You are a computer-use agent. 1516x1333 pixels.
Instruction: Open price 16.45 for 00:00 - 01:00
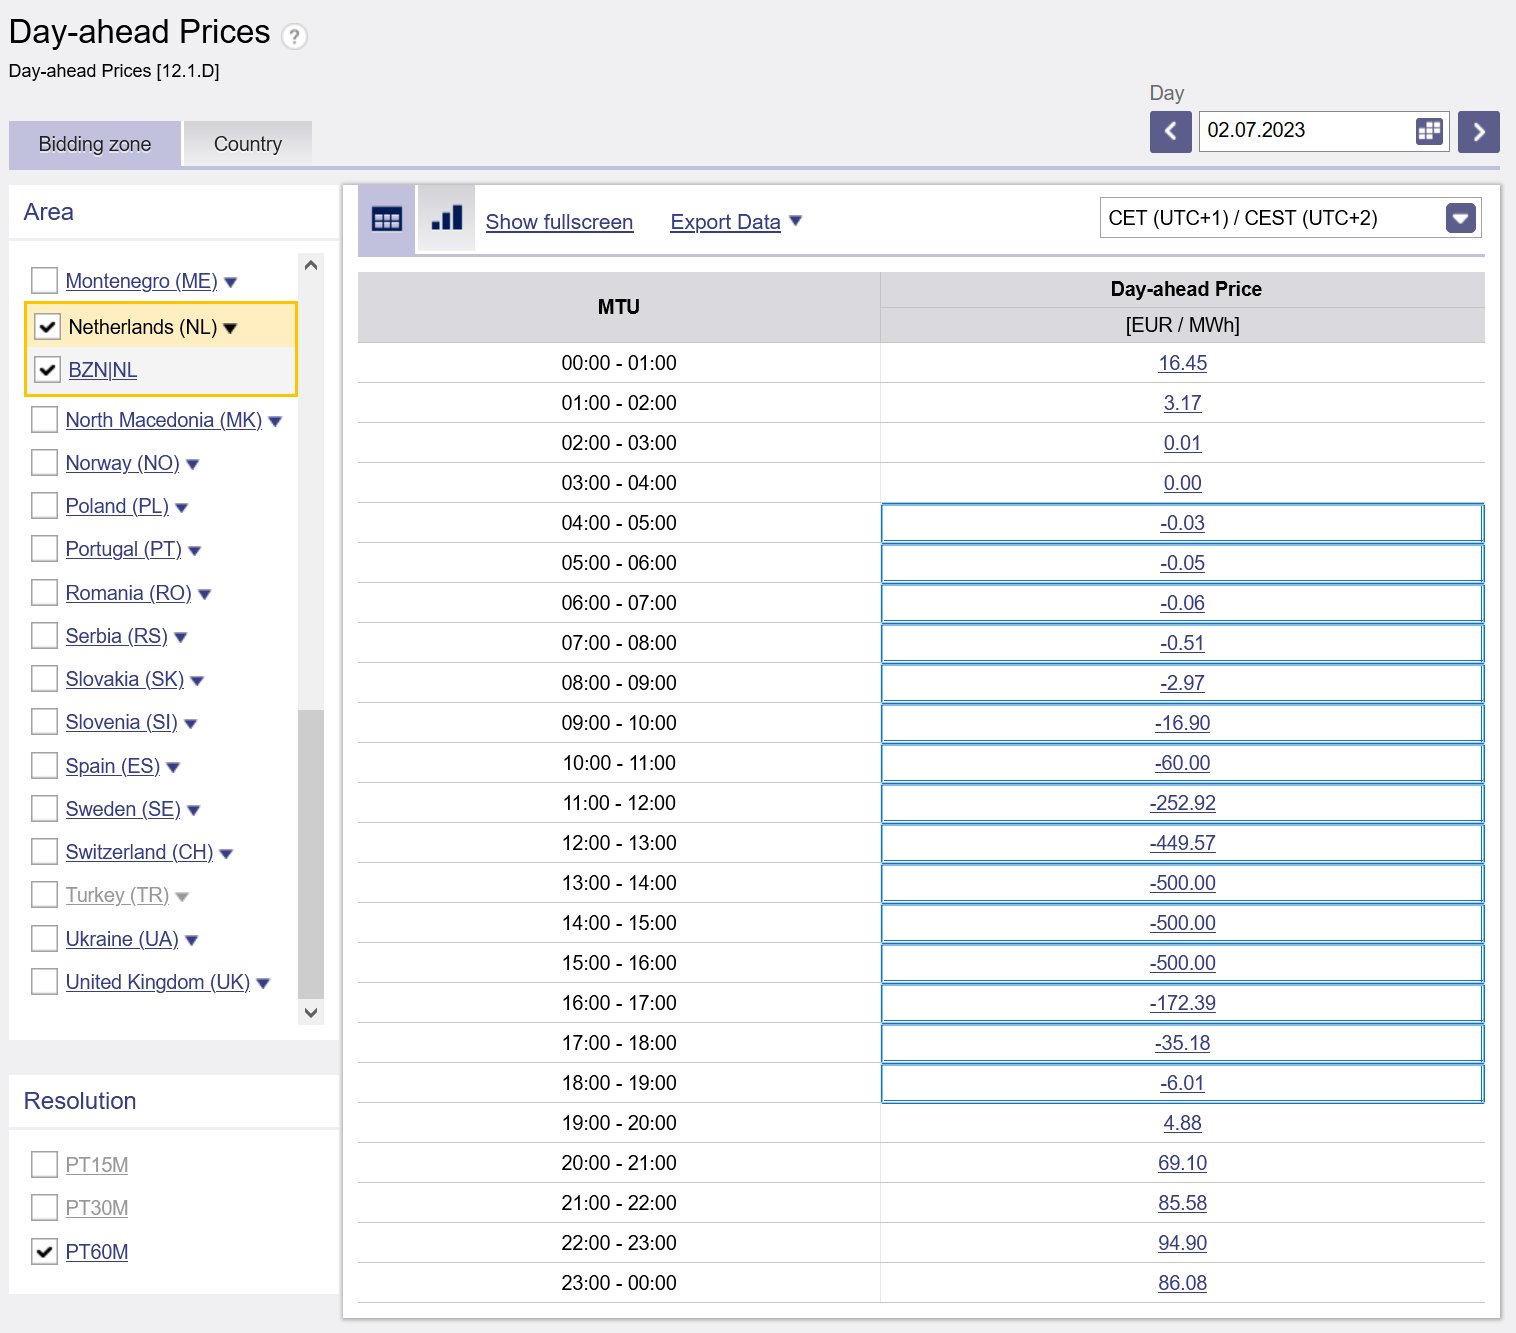pyautogui.click(x=1182, y=363)
